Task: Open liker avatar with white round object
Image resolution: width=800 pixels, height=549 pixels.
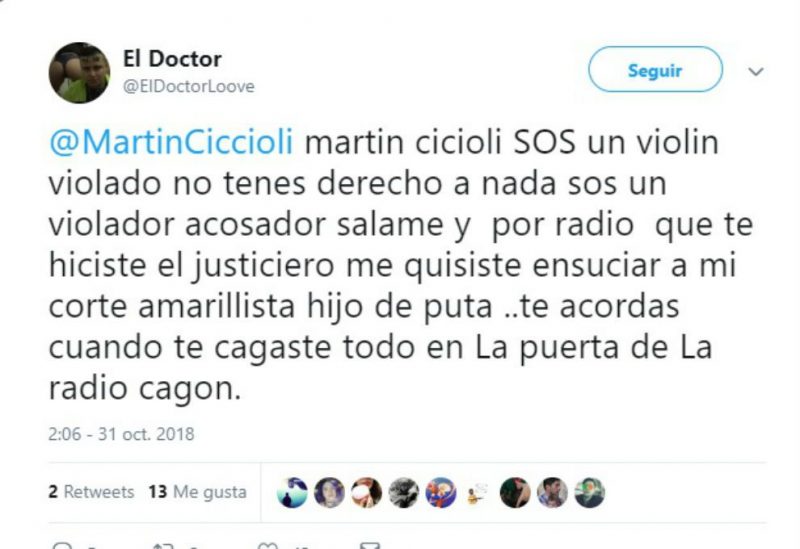Action: point(366,493)
